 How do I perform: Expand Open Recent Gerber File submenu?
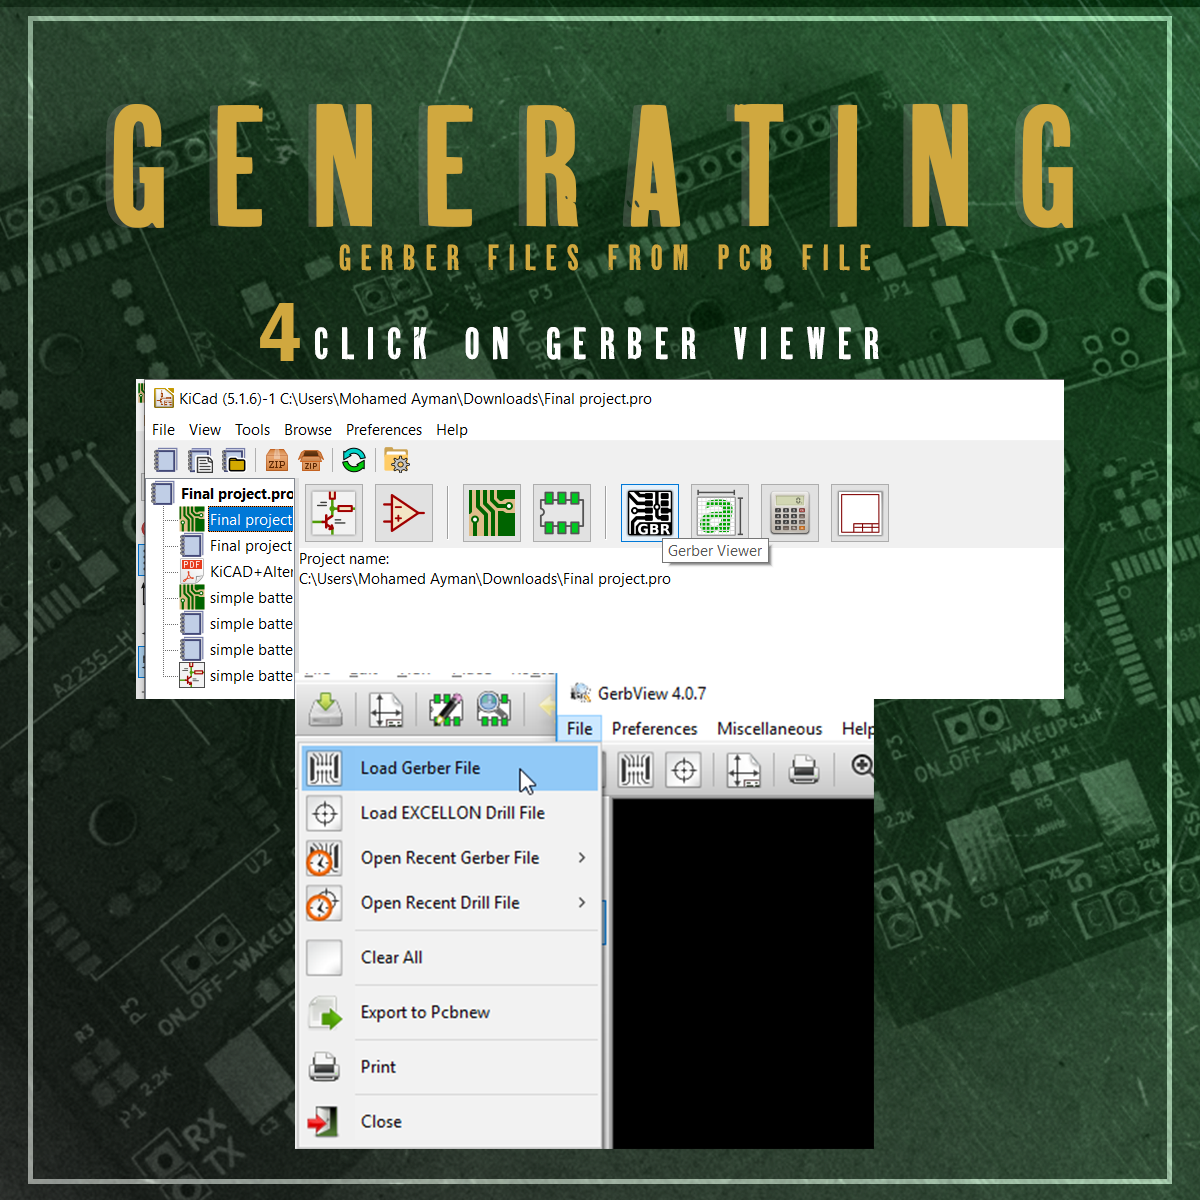click(450, 858)
